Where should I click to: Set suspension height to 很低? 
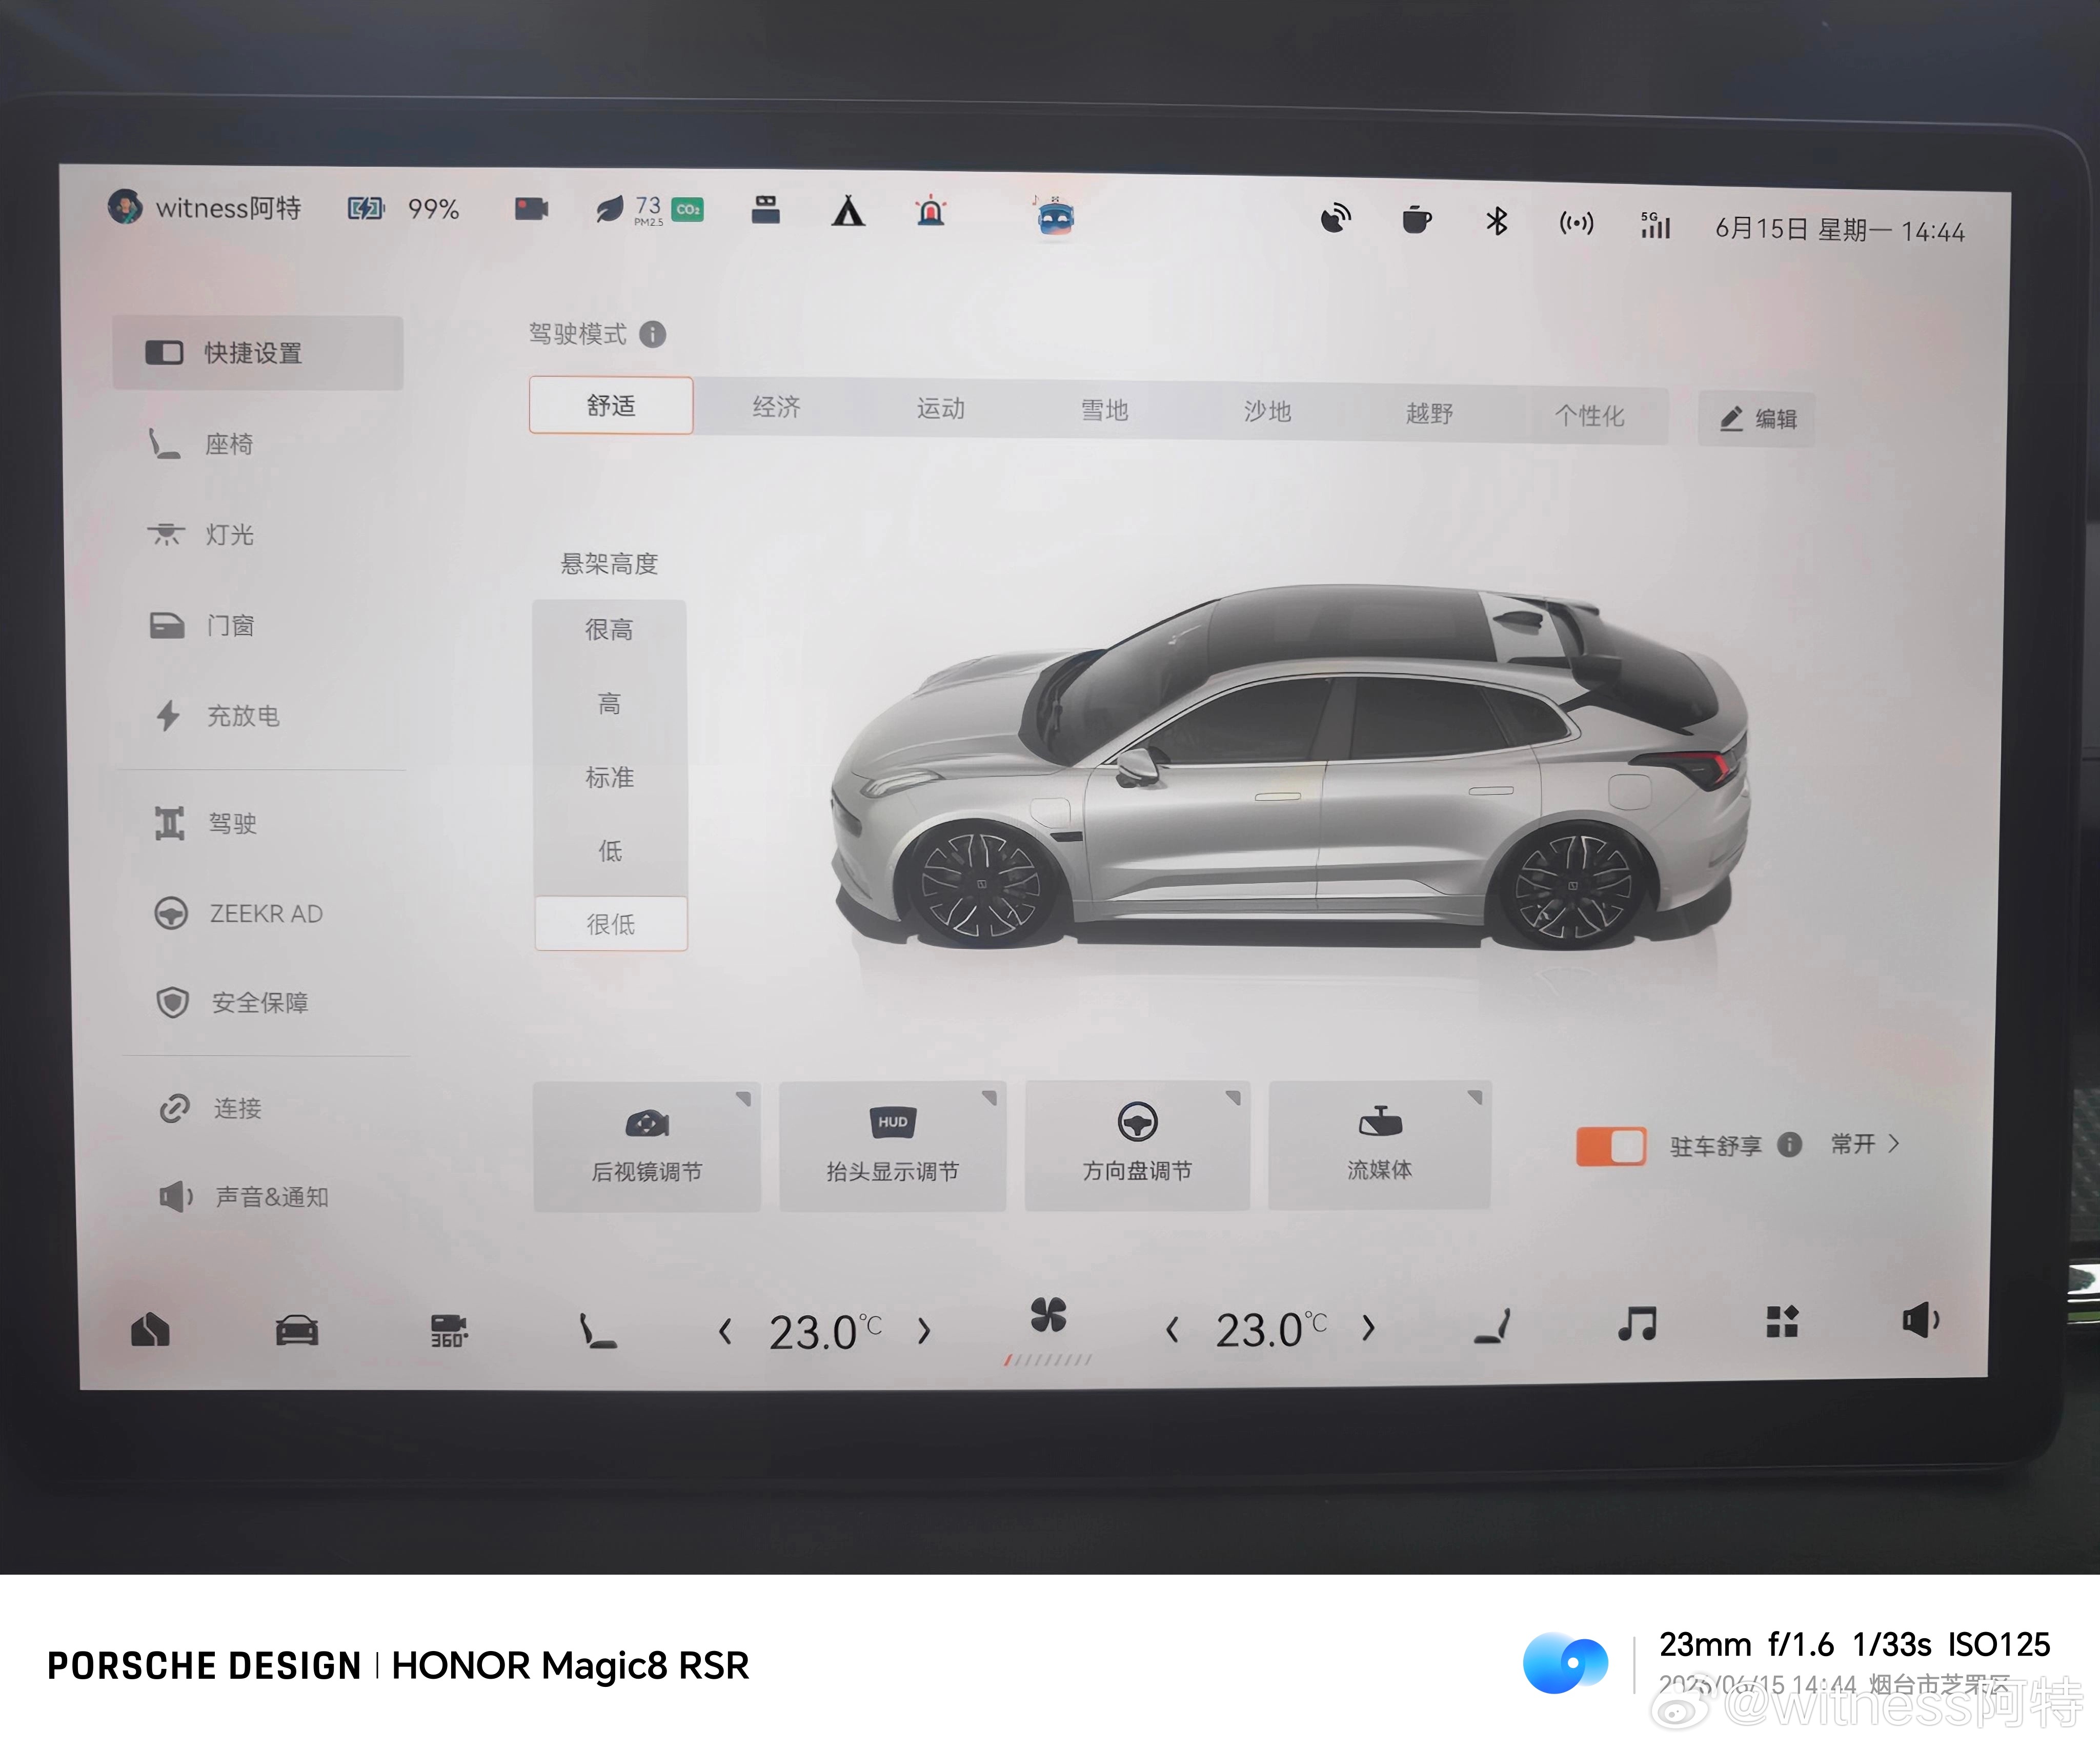[611, 924]
